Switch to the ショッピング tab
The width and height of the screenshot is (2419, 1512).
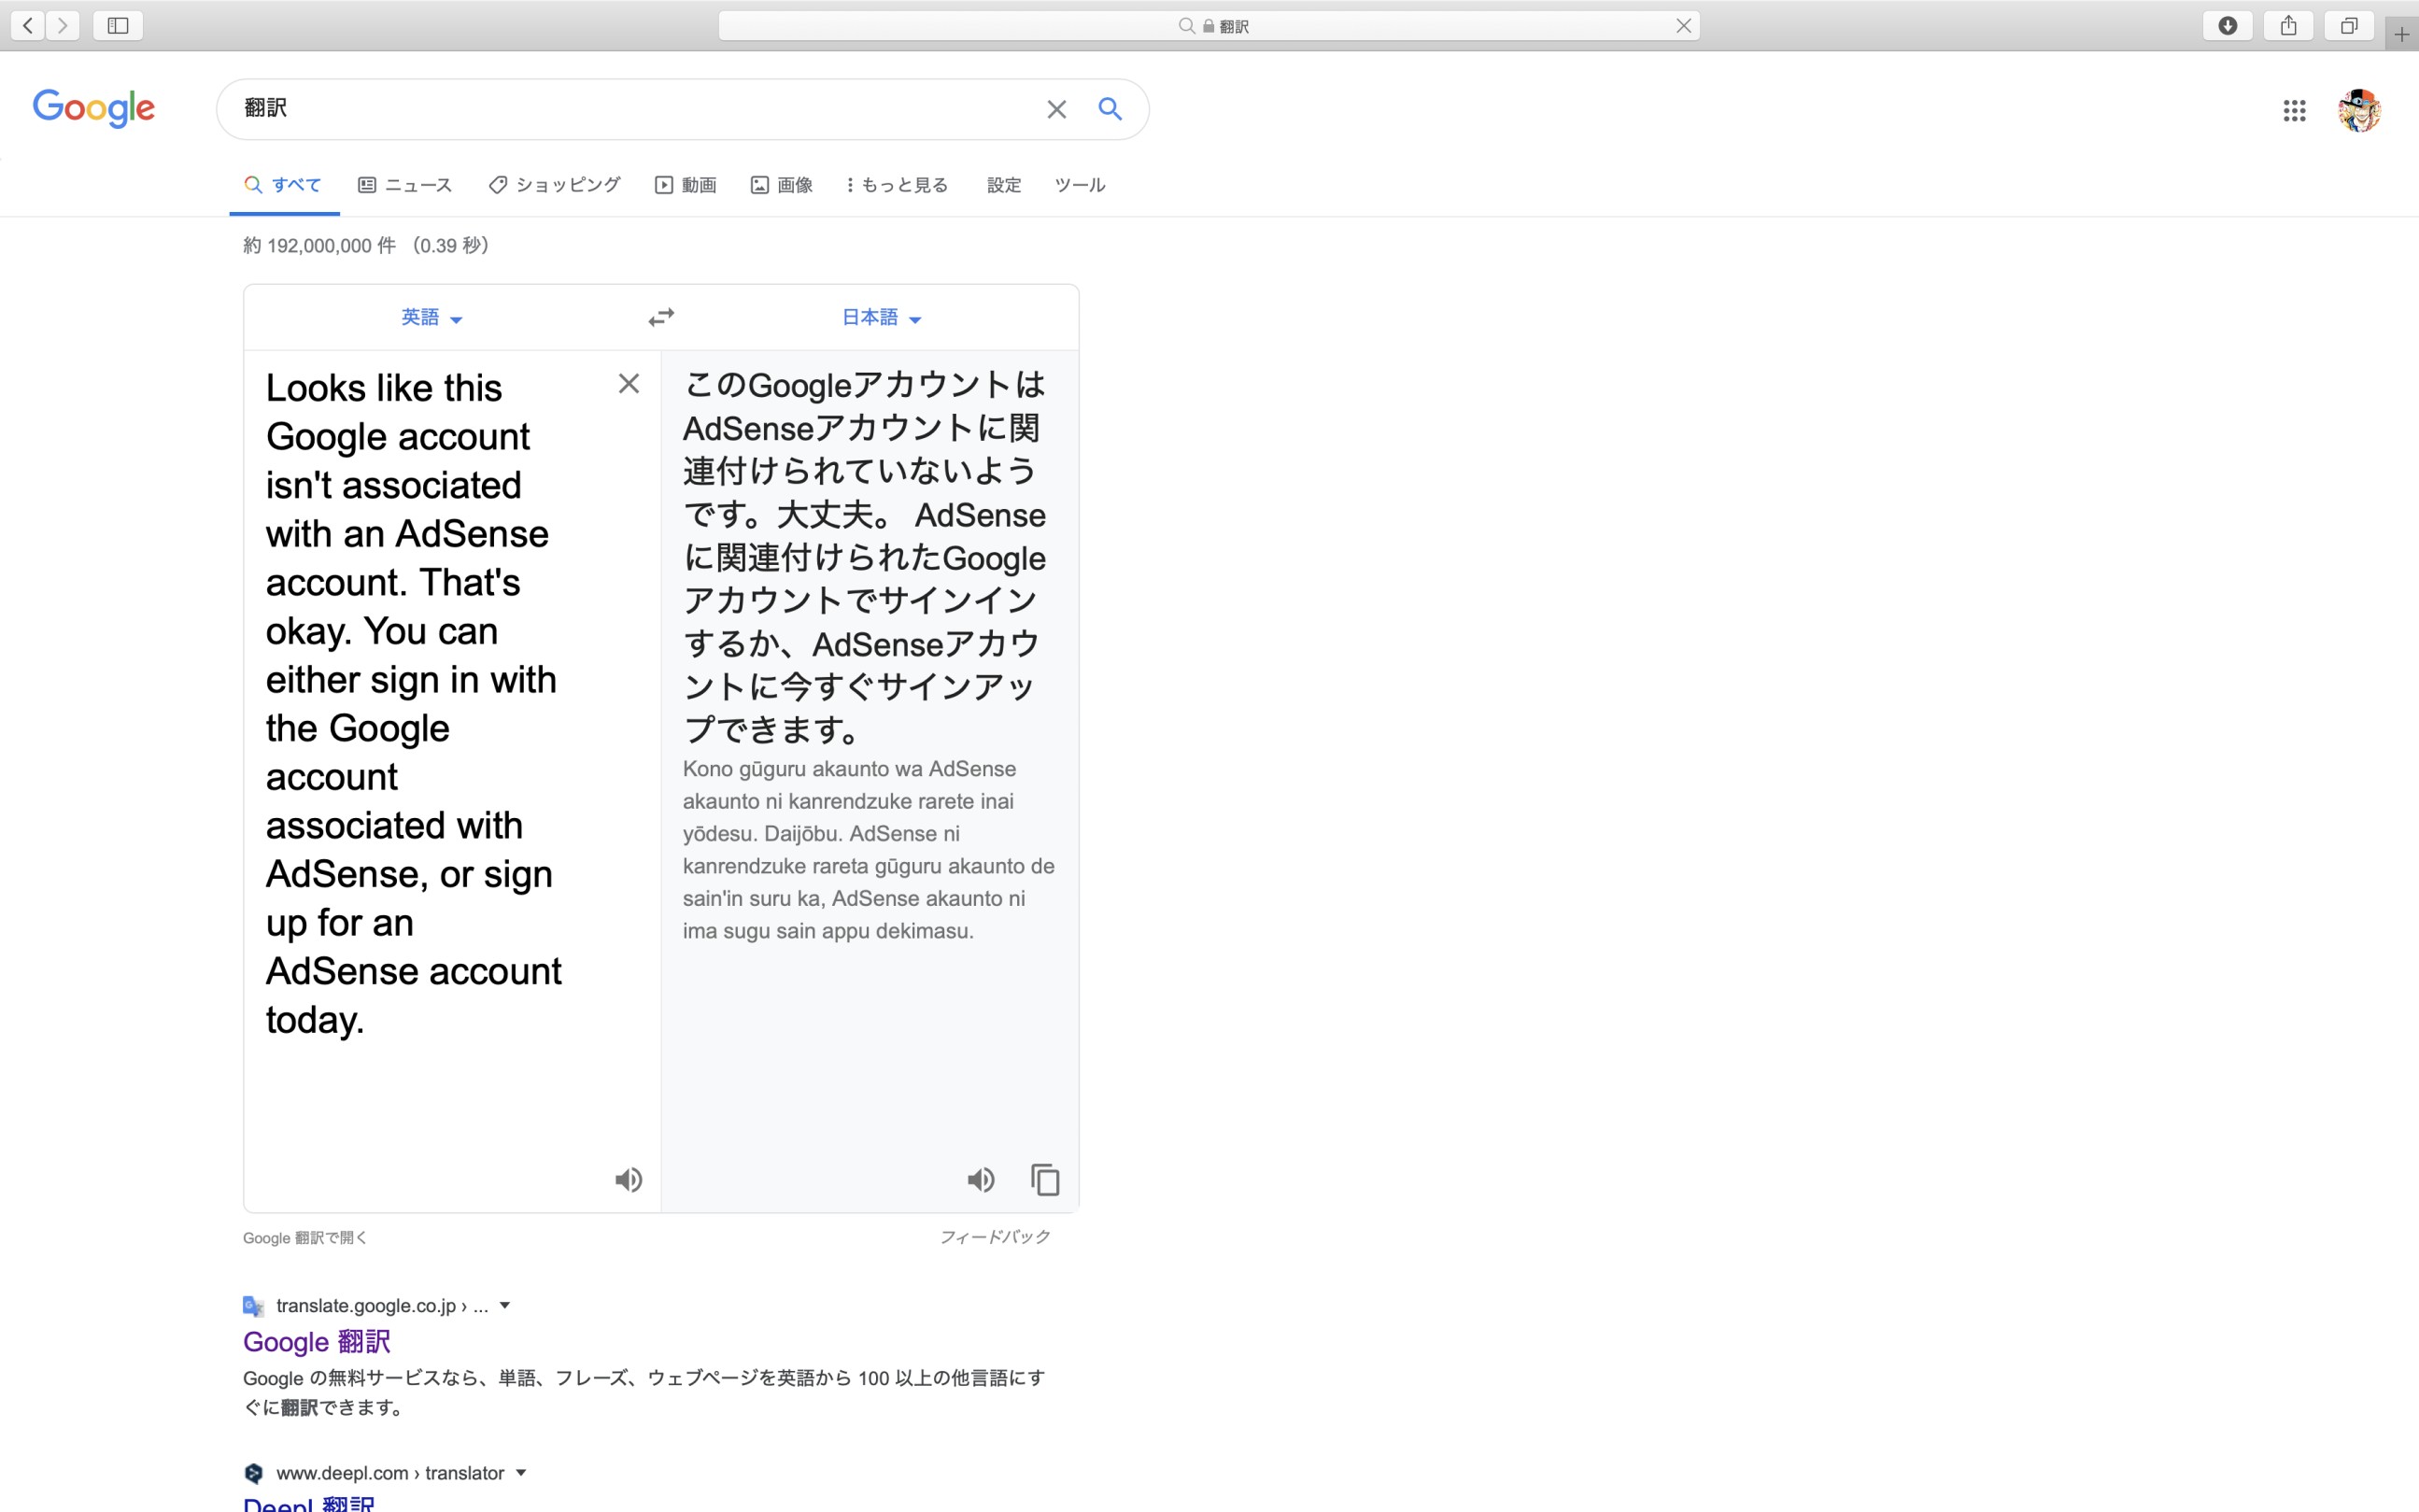[555, 185]
